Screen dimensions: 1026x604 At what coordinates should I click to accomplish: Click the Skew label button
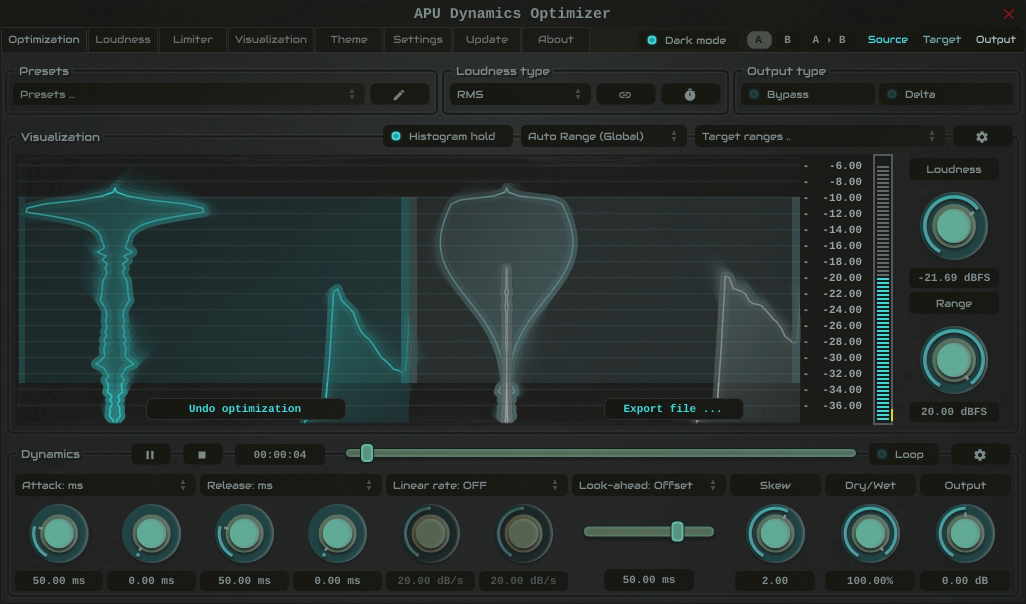(775, 486)
